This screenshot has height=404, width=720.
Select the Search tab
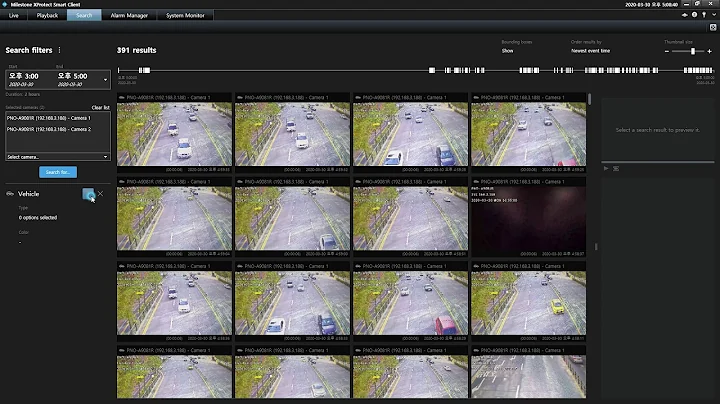click(84, 15)
